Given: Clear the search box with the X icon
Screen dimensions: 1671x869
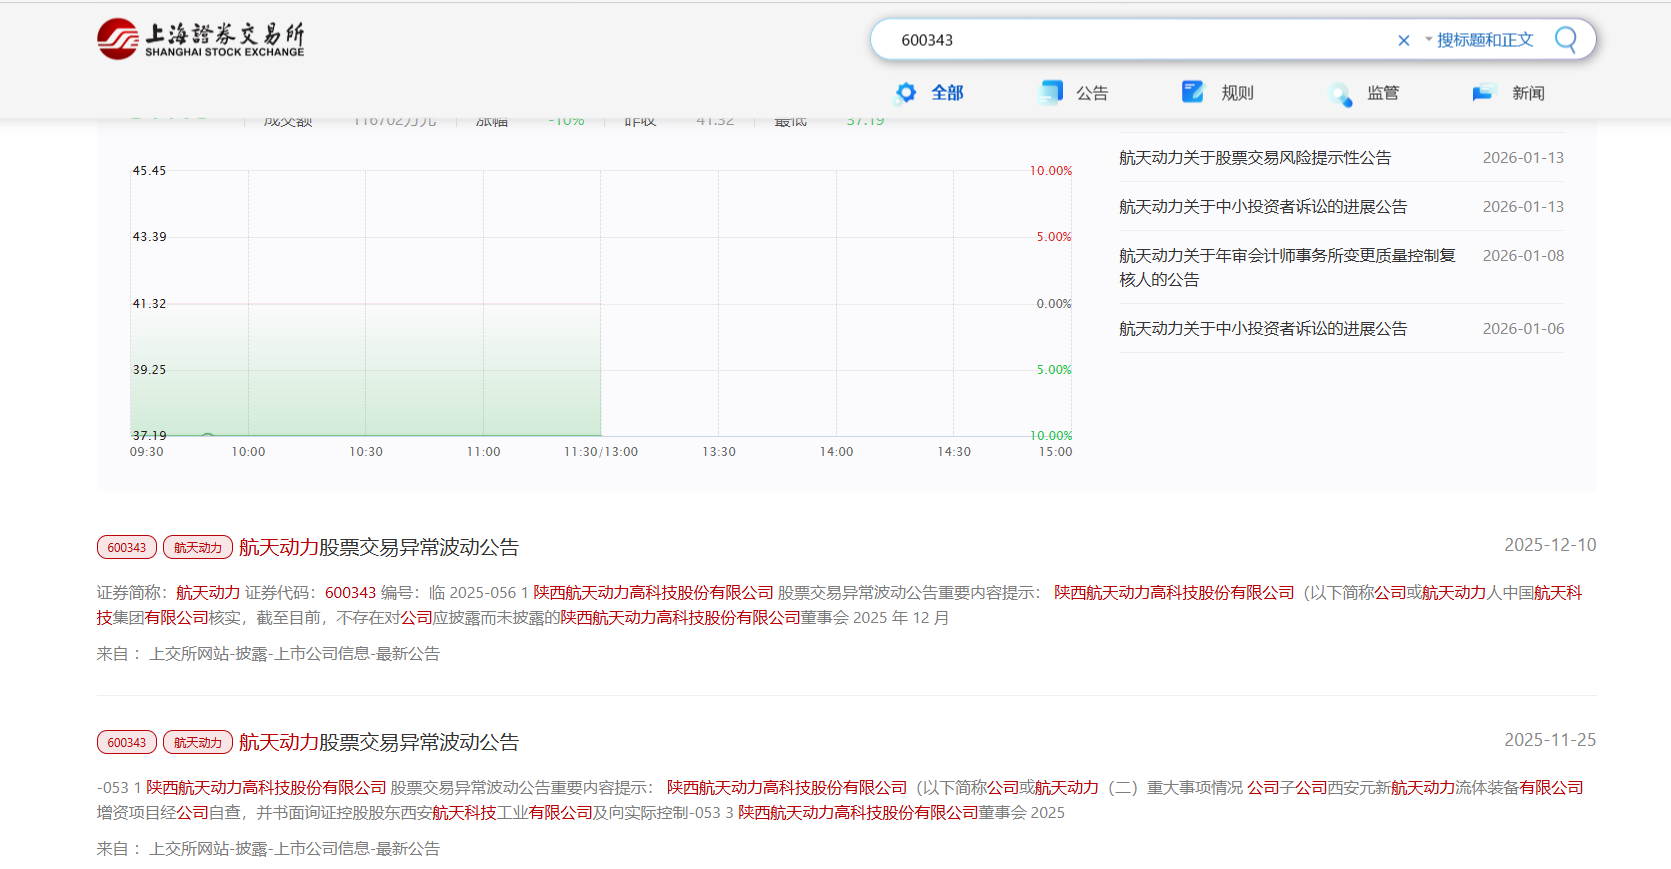Looking at the screenshot, I should pos(1403,40).
